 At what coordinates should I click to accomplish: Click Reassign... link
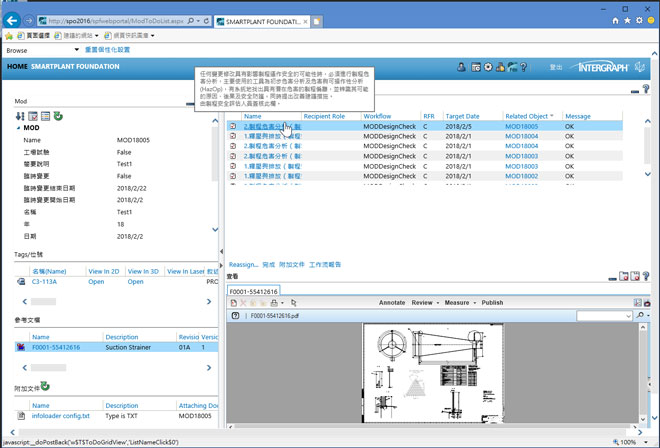(244, 264)
